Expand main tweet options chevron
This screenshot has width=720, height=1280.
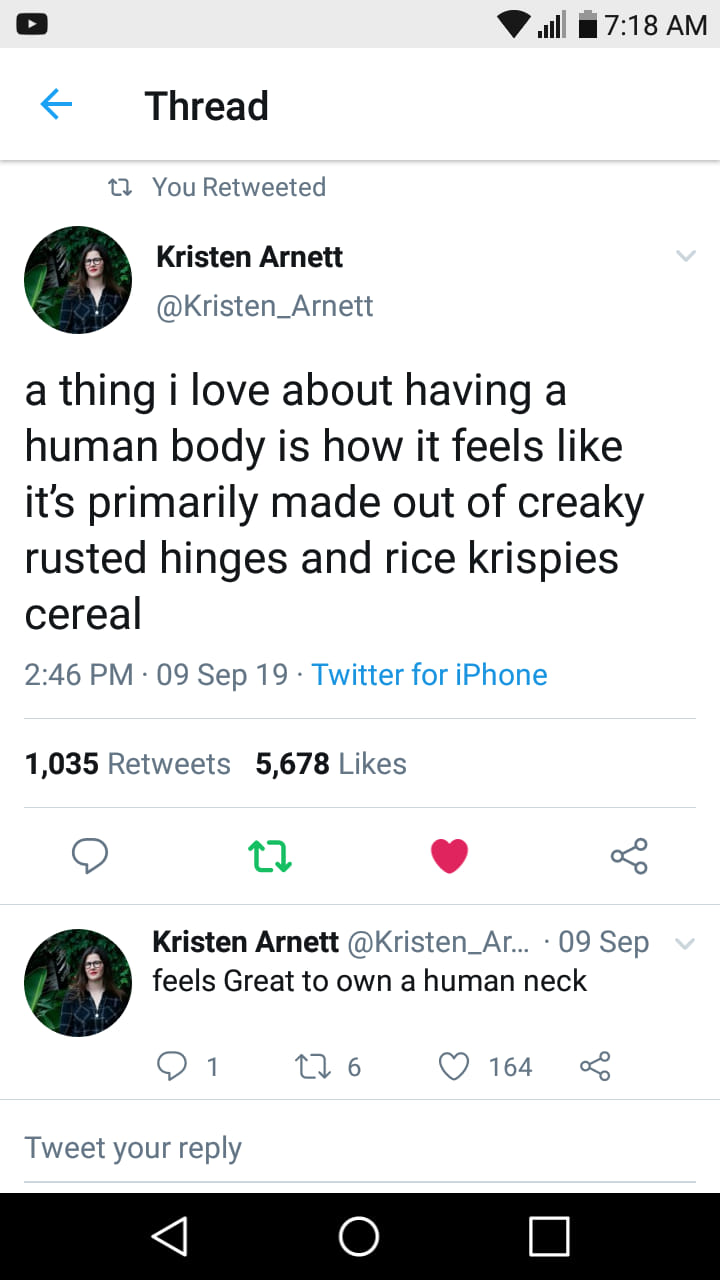click(685, 256)
